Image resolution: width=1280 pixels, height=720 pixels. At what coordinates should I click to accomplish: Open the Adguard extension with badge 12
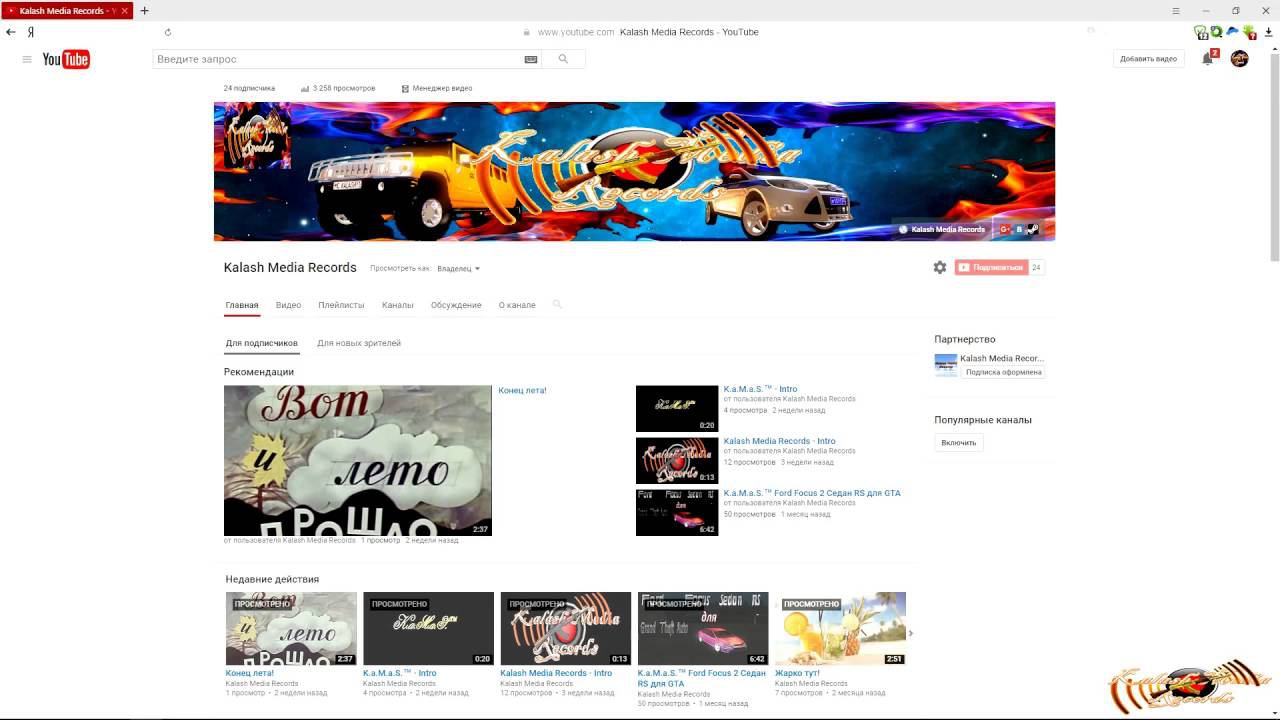[x=1201, y=32]
